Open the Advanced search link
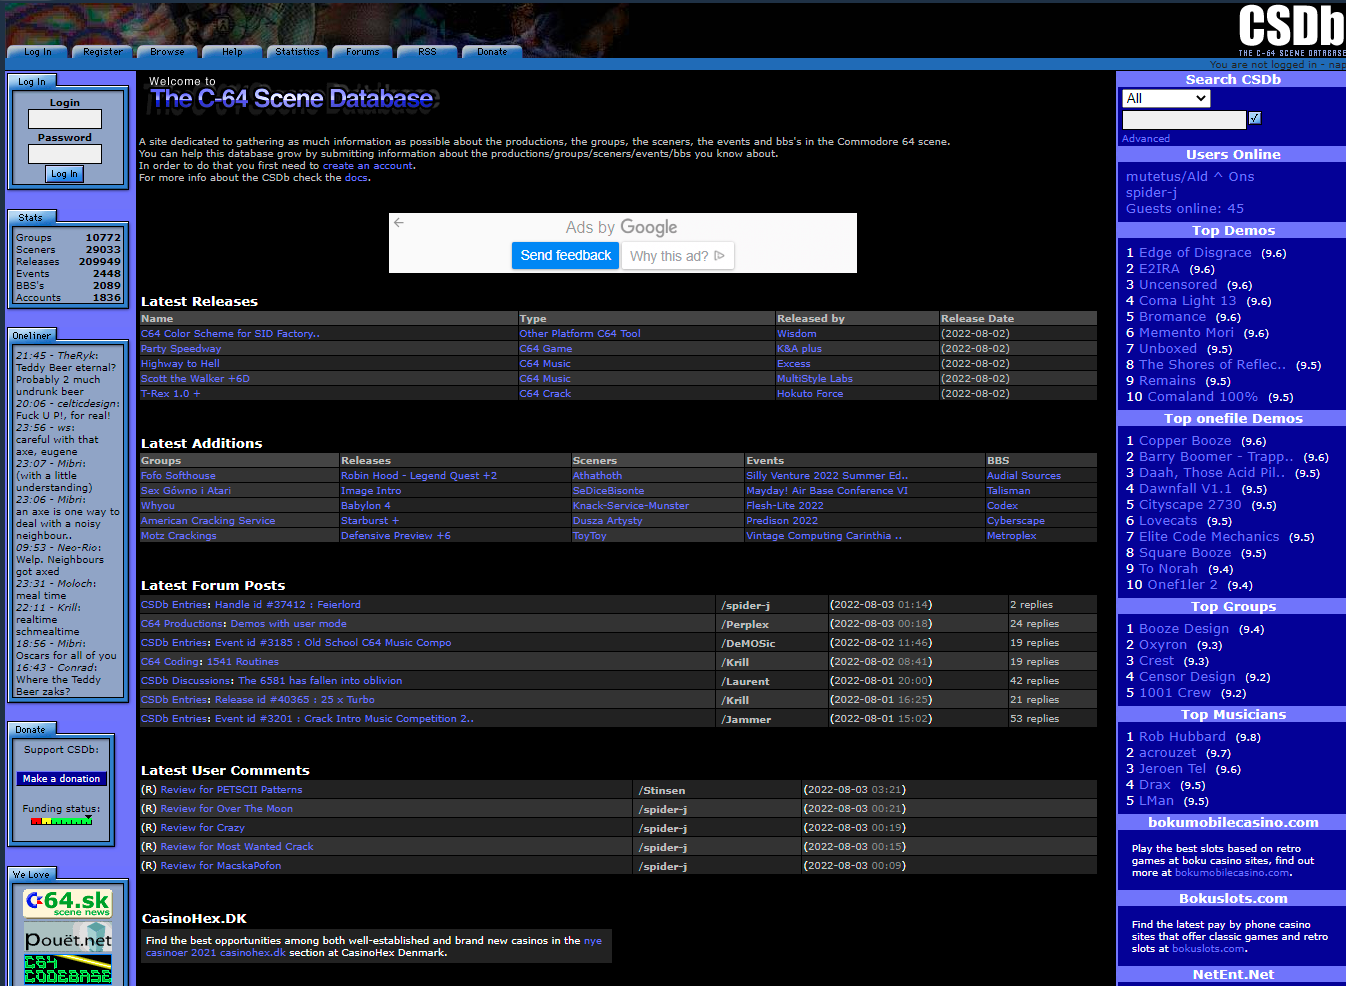Viewport: 1346px width, 986px height. tap(1146, 139)
